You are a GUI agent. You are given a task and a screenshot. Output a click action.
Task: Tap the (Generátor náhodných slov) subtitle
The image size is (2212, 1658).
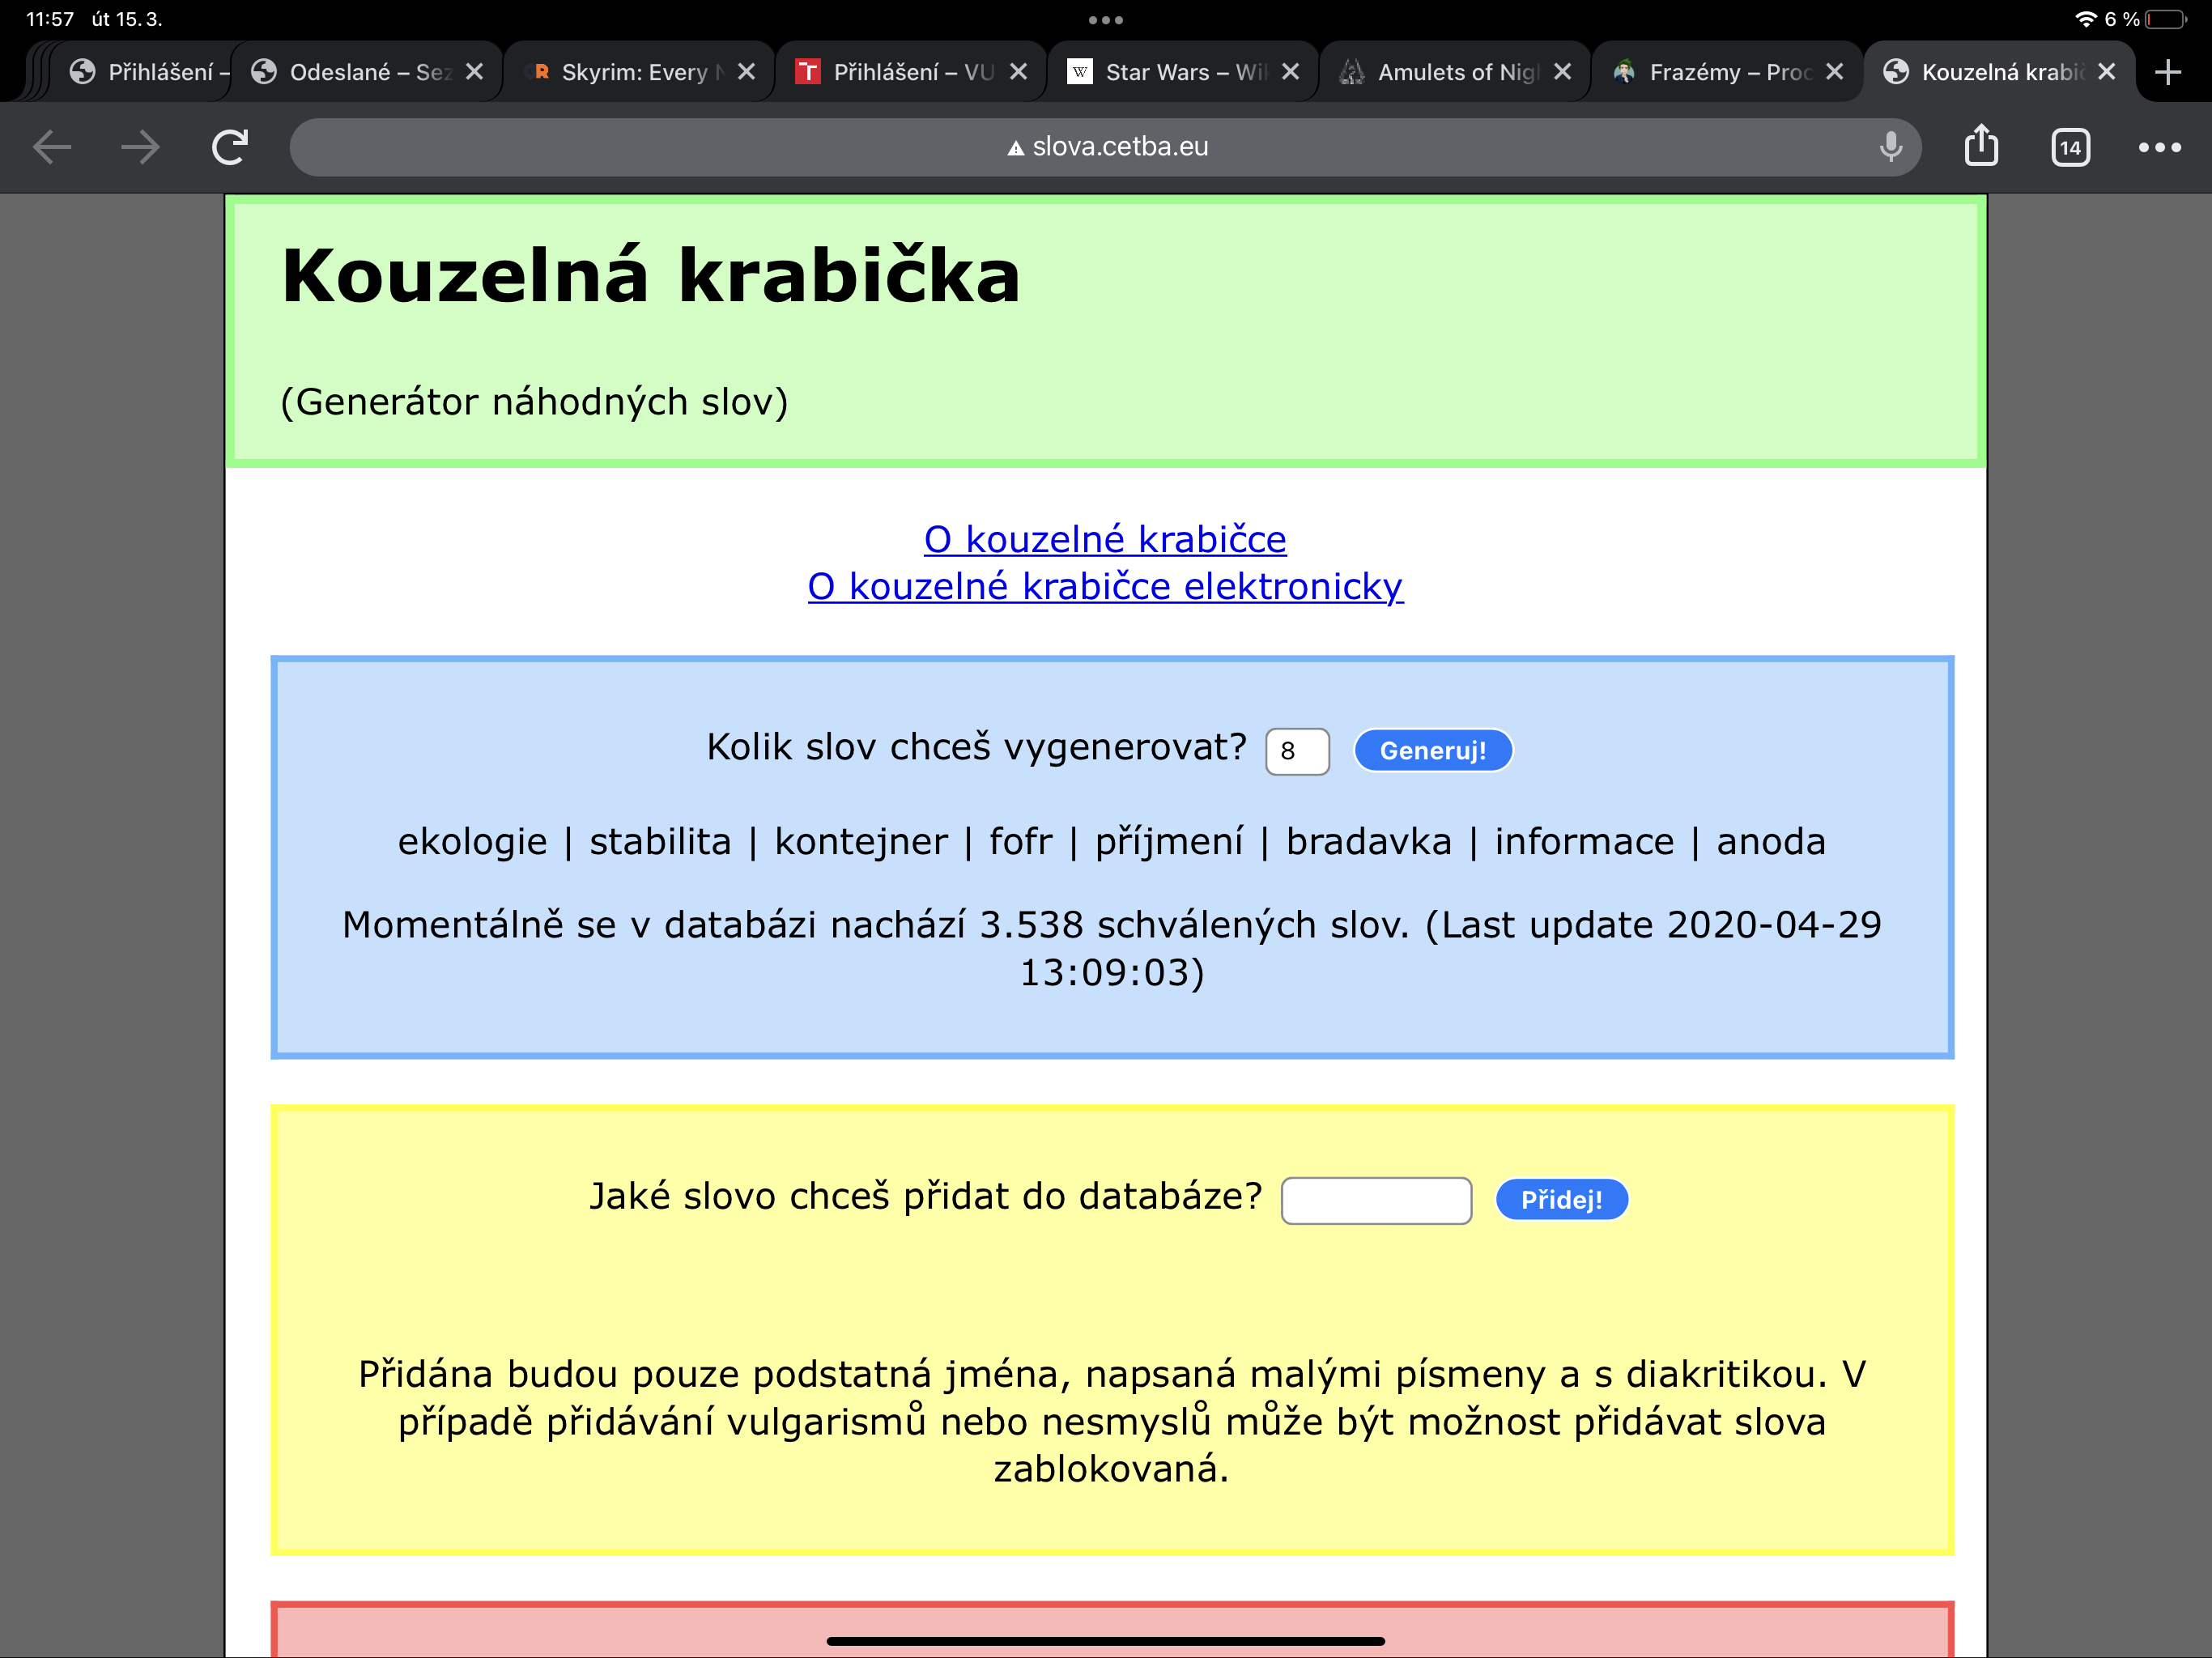pos(534,402)
